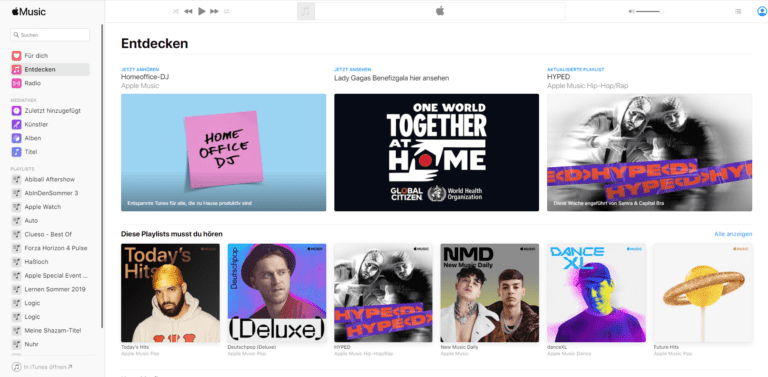Open the account profile icon
The width and height of the screenshot is (768, 377).
[762, 11]
